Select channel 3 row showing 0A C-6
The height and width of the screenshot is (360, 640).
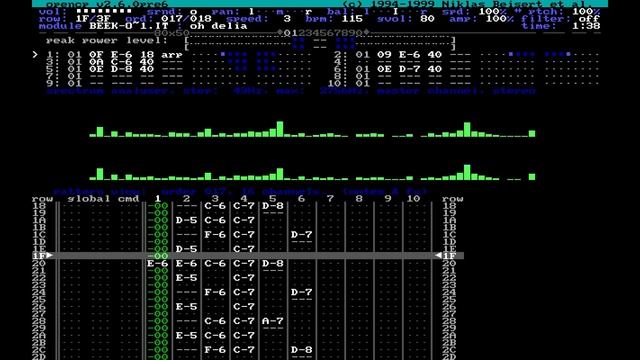[x=179, y=62]
